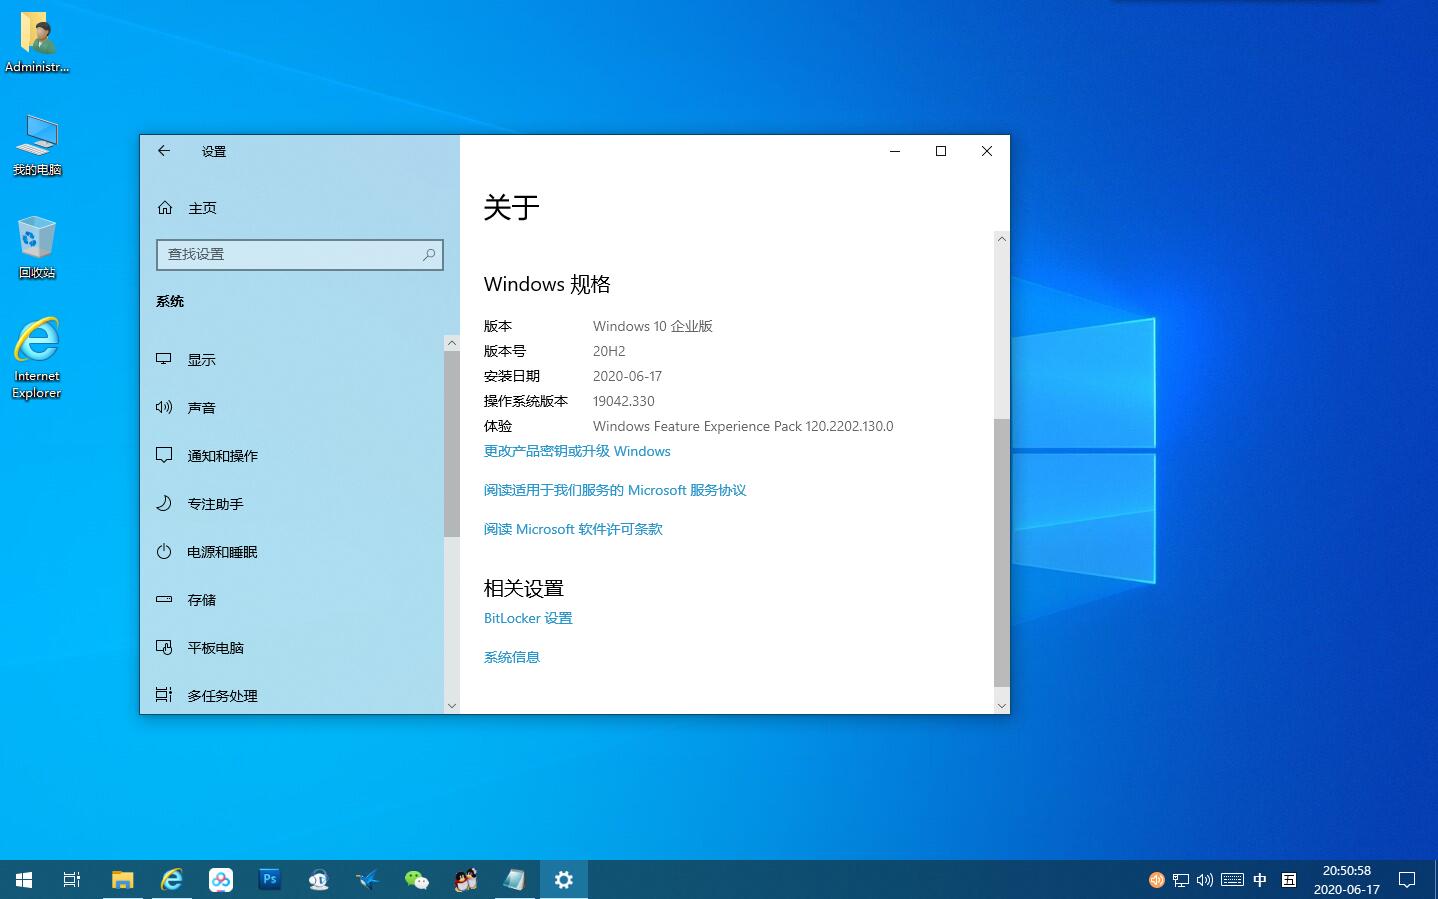The width and height of the screenshot is (1438, 899).
Task: Click the About page scrollbar up arrow
Action: coord(1002,239)
